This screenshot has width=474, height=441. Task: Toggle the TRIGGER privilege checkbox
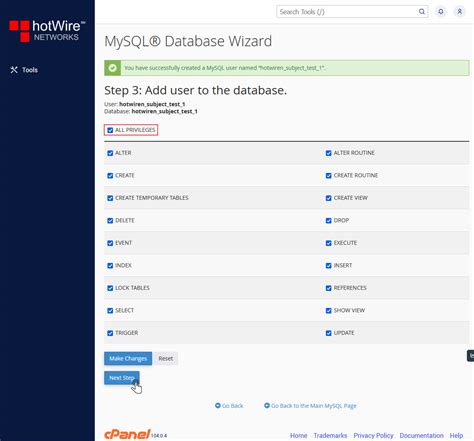(x=110, y=333)
